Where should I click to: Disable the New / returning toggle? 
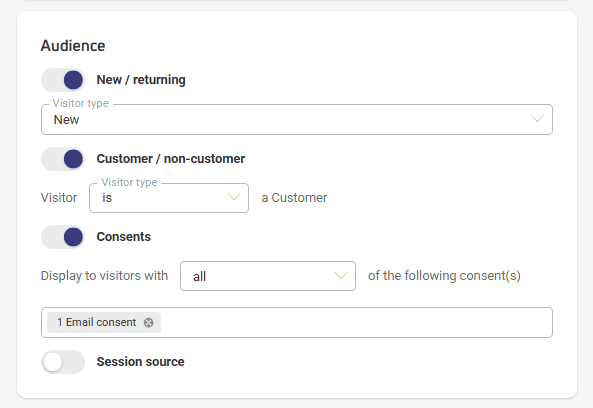click(x=63, y=80)
